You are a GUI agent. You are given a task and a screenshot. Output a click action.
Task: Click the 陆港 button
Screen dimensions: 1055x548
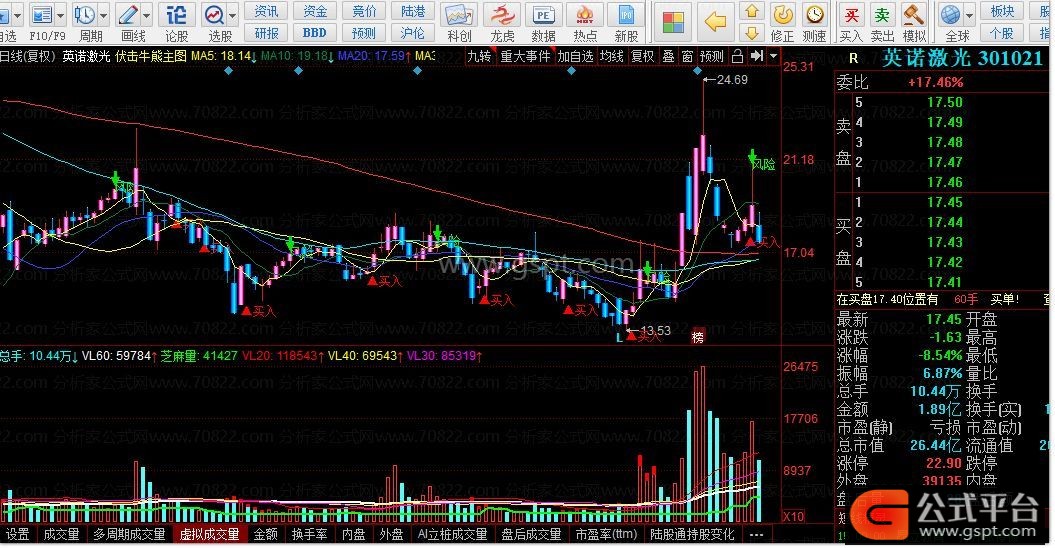[x=412, y=11]
